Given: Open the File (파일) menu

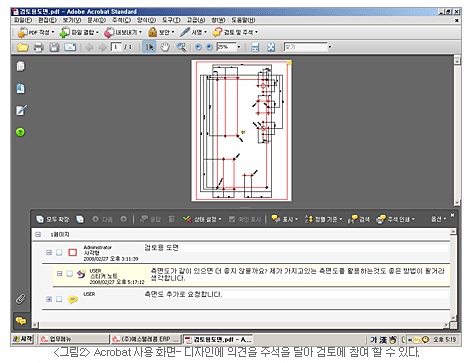Looking at the screenshot, I should (23, 20).
